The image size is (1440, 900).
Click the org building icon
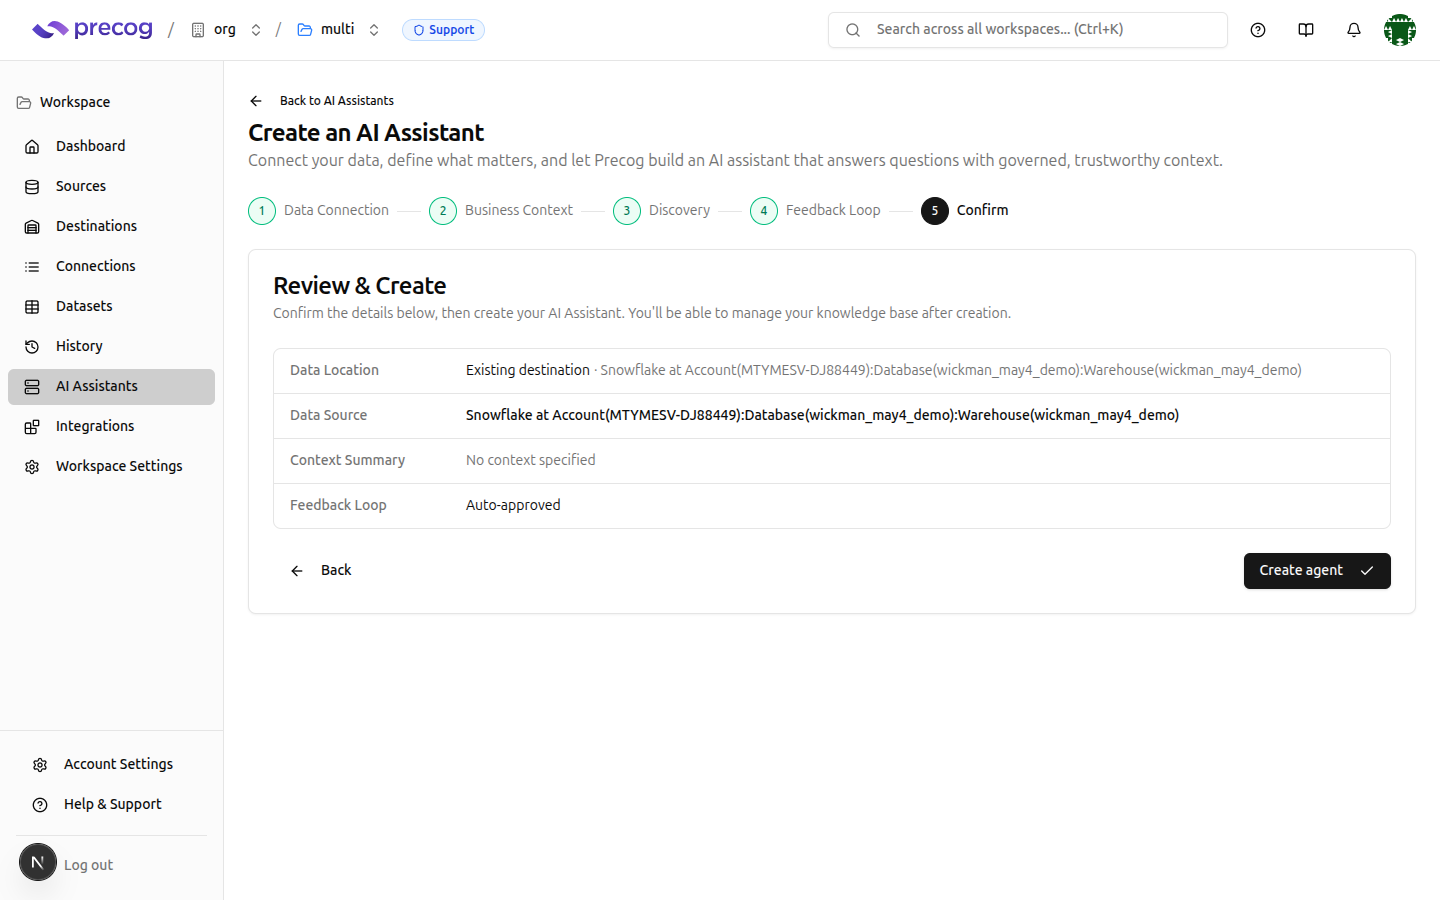(198, 30)
